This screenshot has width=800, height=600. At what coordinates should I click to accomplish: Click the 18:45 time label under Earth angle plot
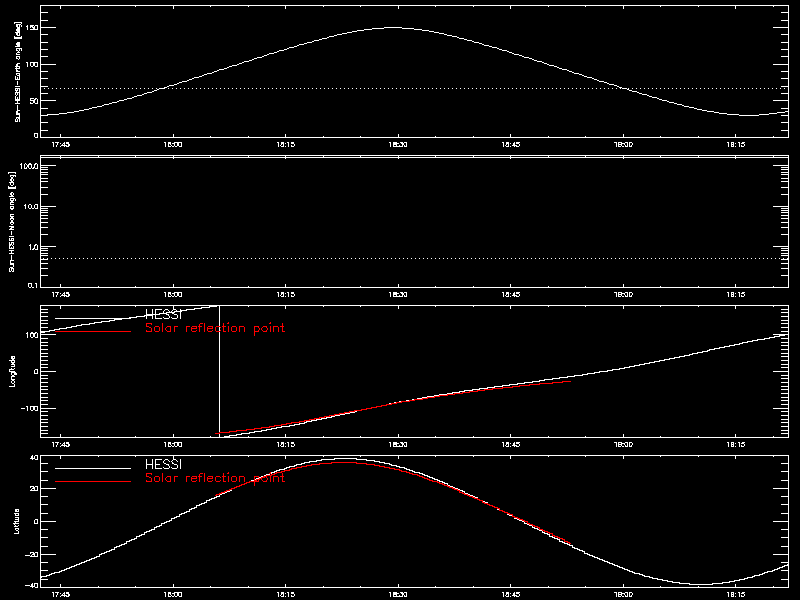pos(511,145)
